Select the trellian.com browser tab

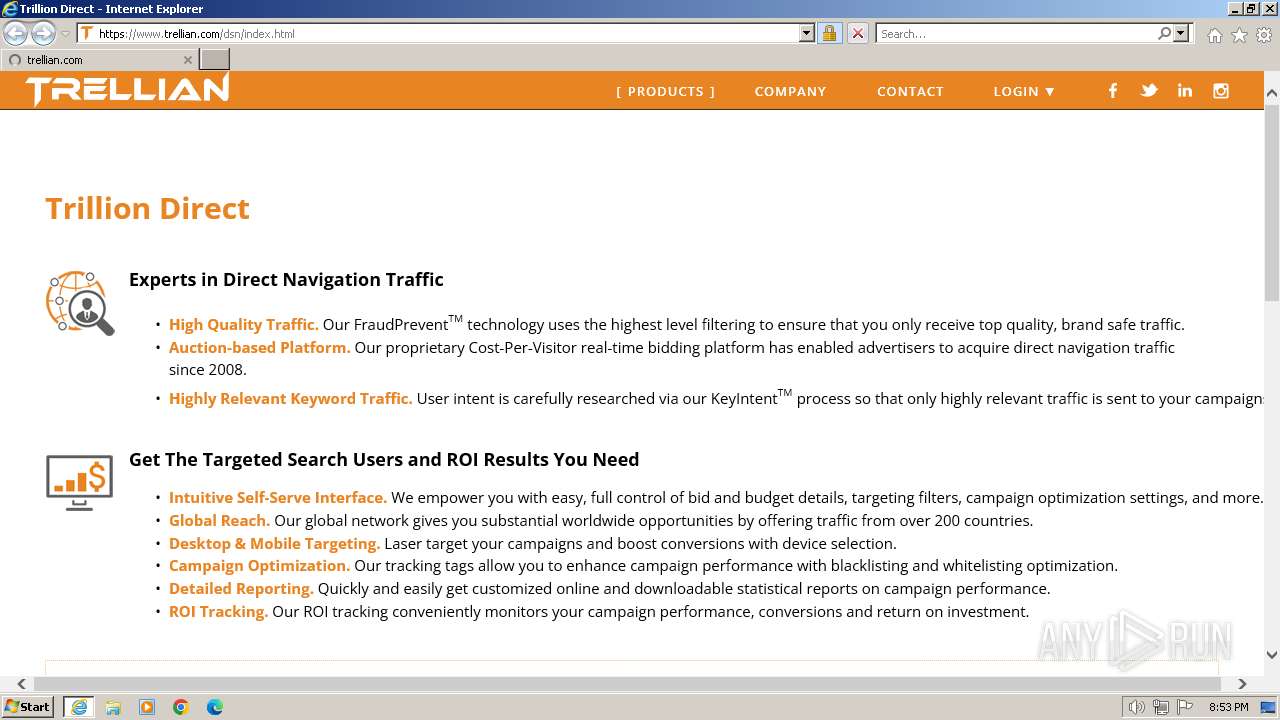99,60
